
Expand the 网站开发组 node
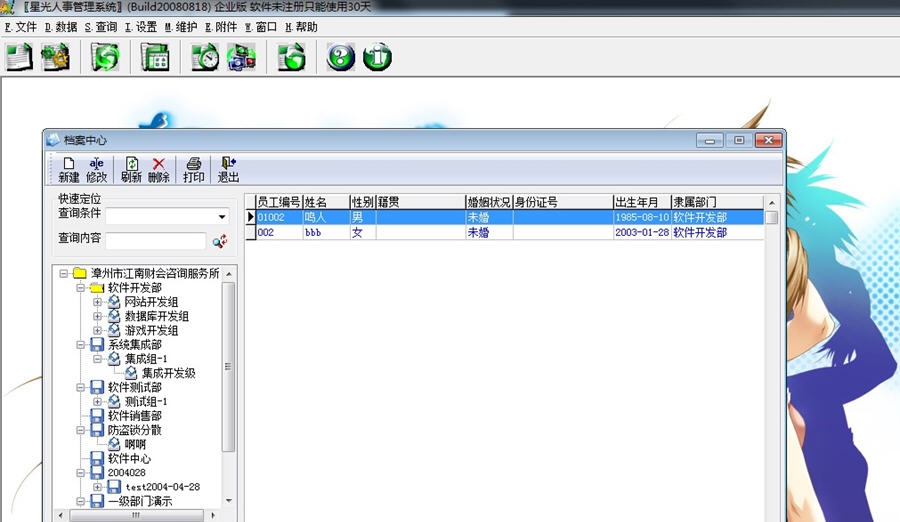click(x=98, y=302)
